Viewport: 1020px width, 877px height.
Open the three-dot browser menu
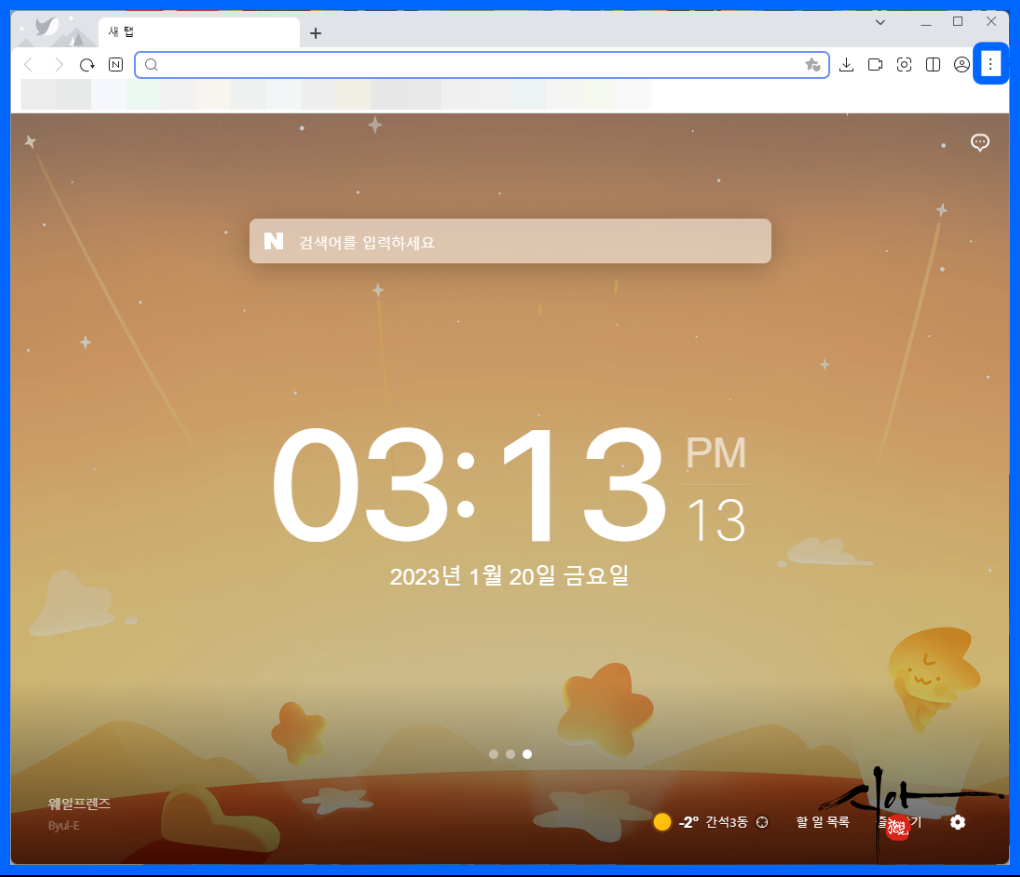point(990,64)
